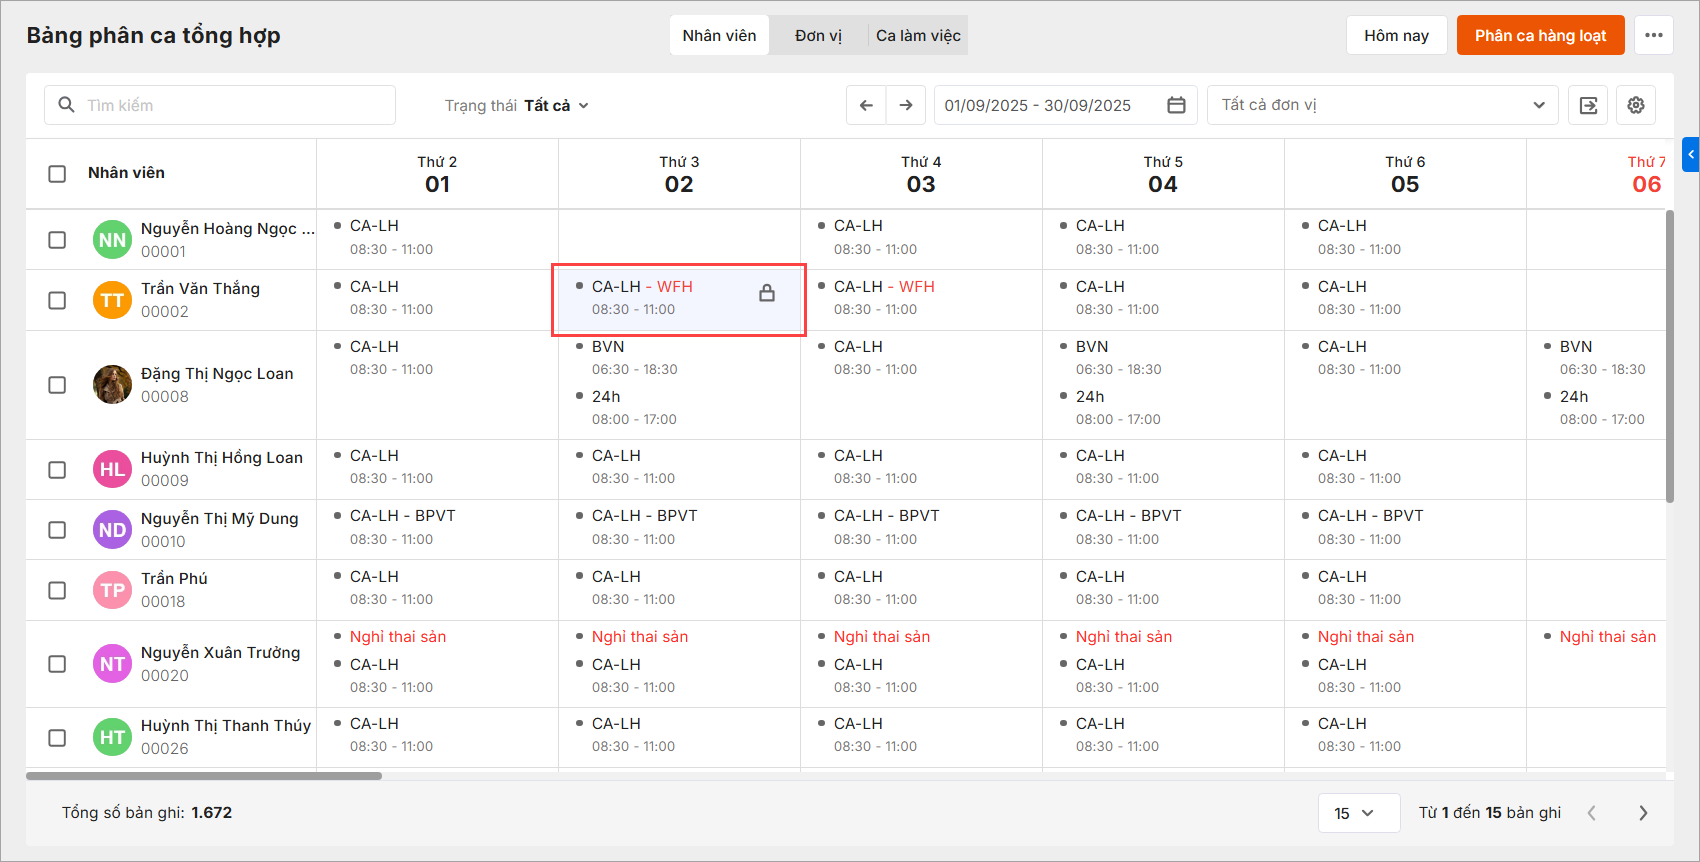The height and width of the screenshot is (862, 1700).
Task: Select checkbox for Nguyễn Thị Mỹ Dung
Action: (x=58, y=530)
